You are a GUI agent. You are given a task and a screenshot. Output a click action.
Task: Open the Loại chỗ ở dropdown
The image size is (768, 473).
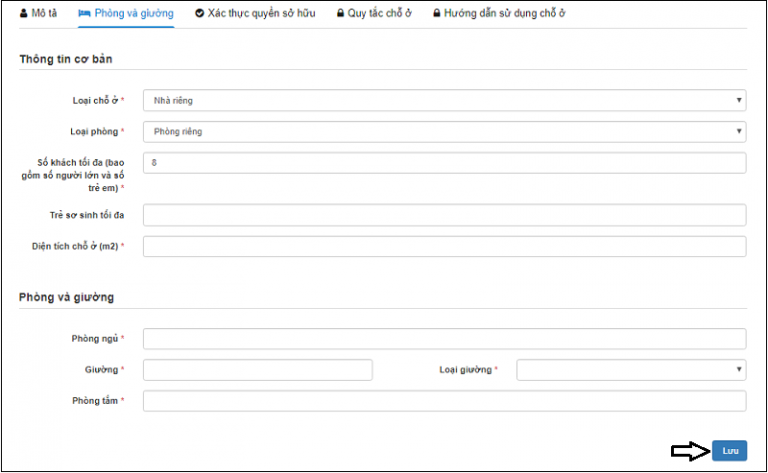(x=444, y=100)
